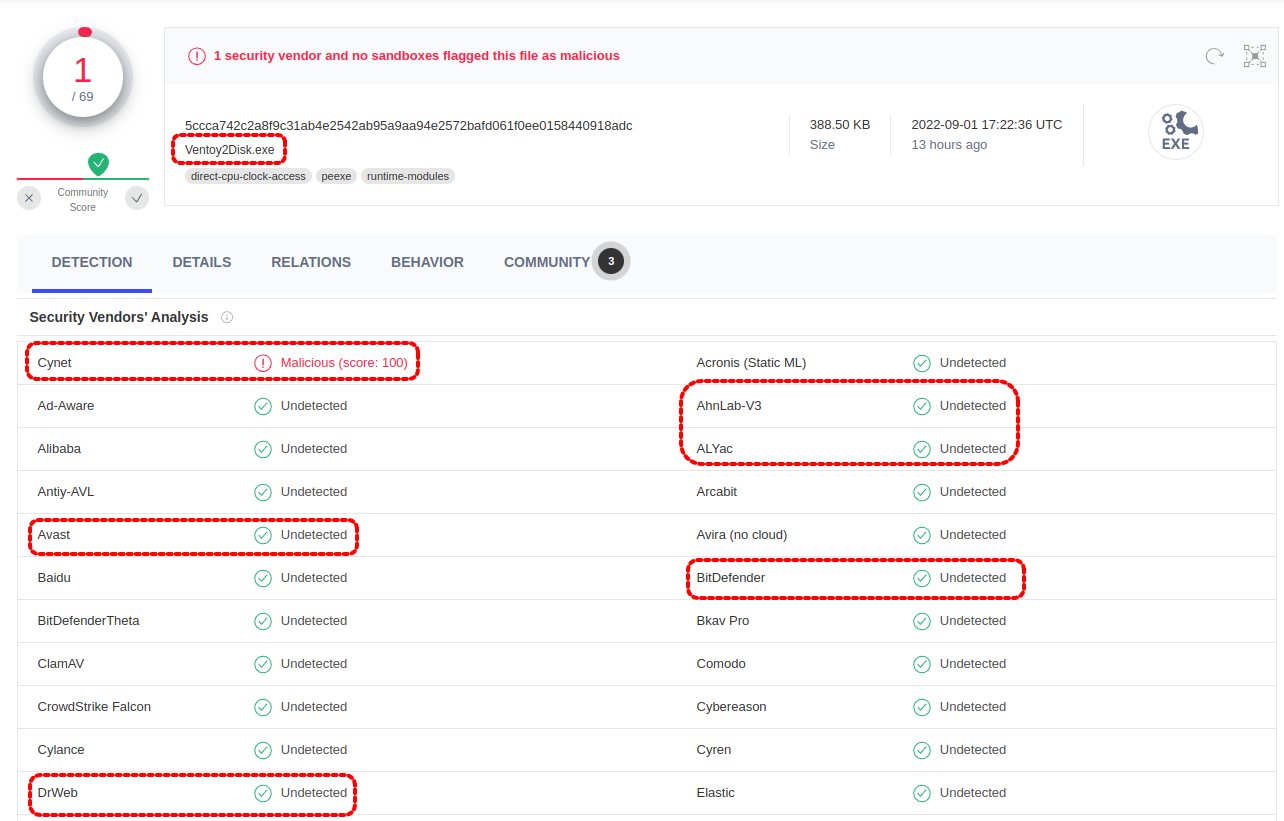
Task: Click the Community comment count badge 3
Action: pyautogui.click(x=611, y=261)
